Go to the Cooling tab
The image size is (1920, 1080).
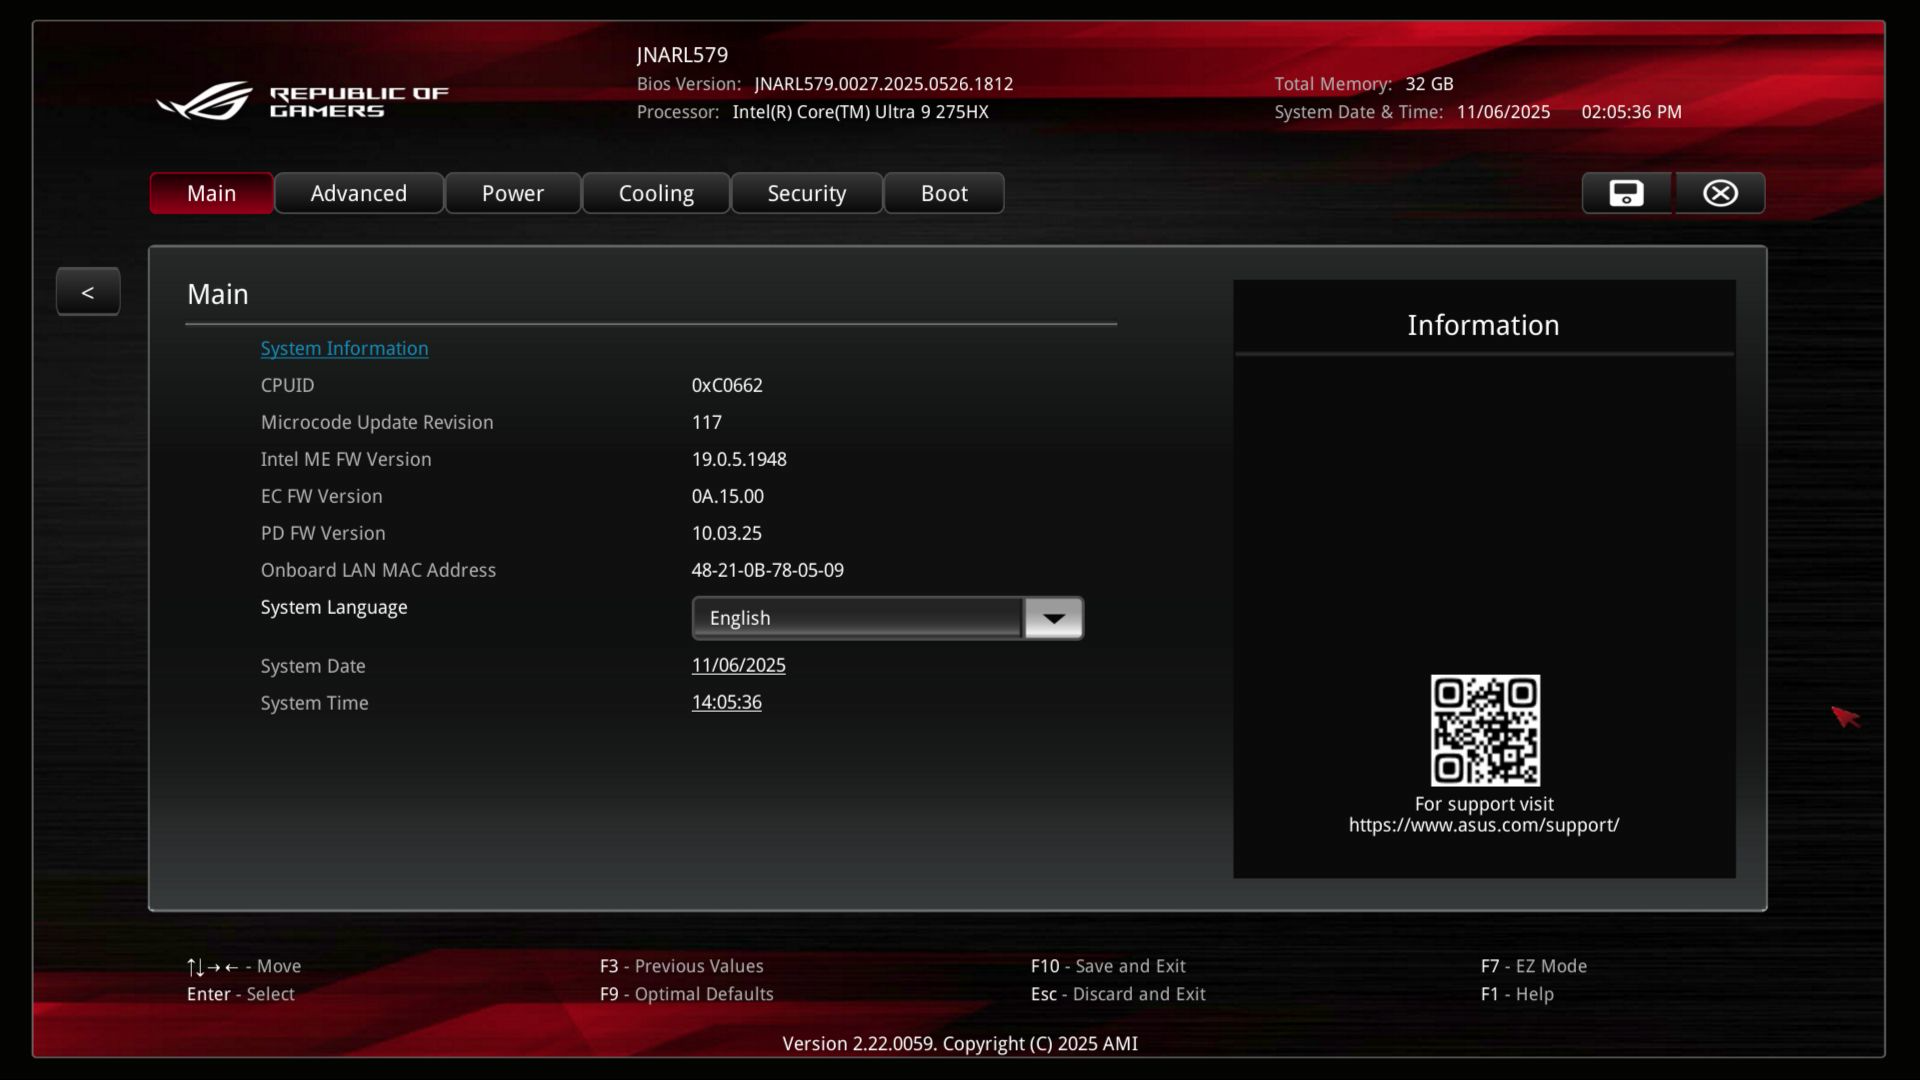pos(655,193)
